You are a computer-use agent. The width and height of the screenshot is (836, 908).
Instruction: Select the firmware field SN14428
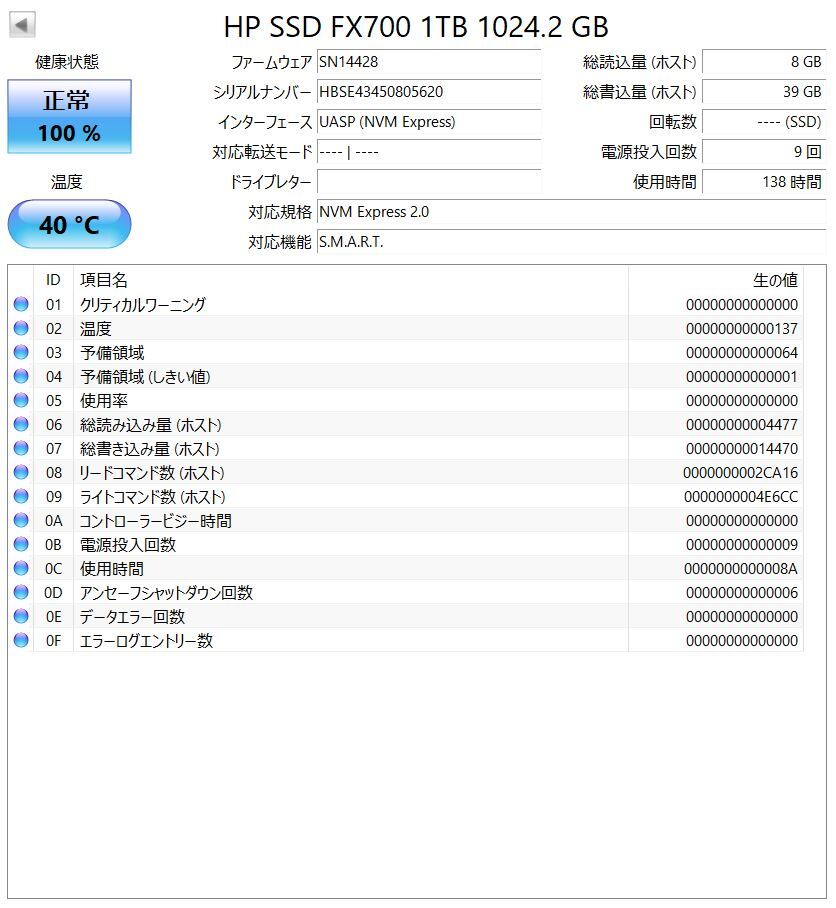[429, 62]
